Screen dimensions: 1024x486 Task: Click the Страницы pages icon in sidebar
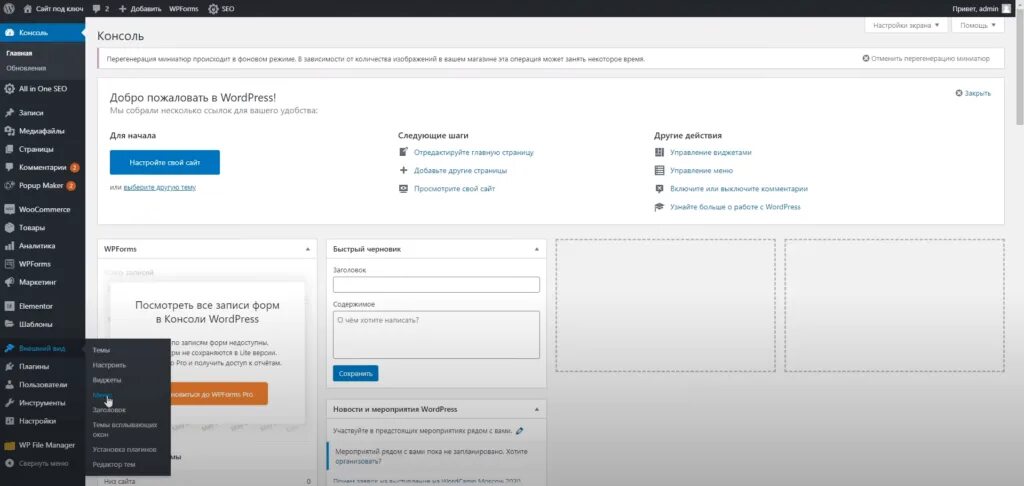(10, 149)
